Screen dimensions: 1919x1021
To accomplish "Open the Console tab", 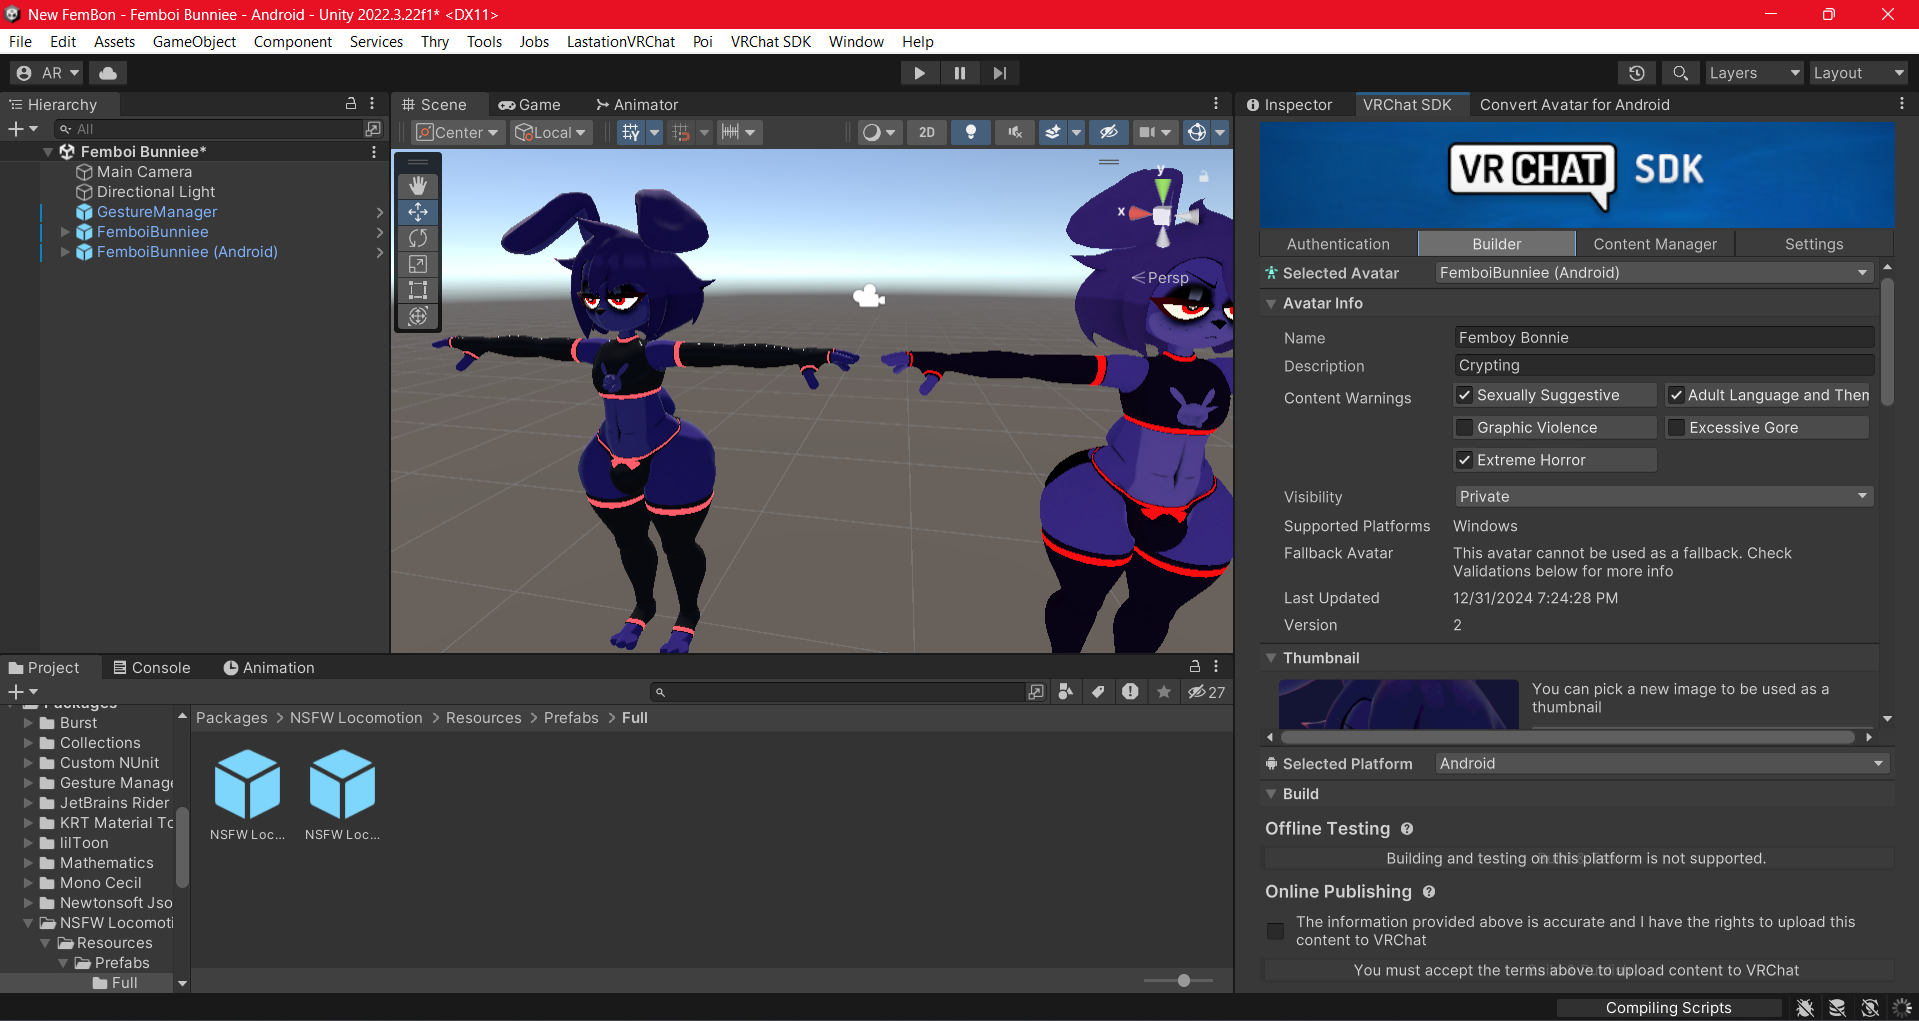I will 151,668.
